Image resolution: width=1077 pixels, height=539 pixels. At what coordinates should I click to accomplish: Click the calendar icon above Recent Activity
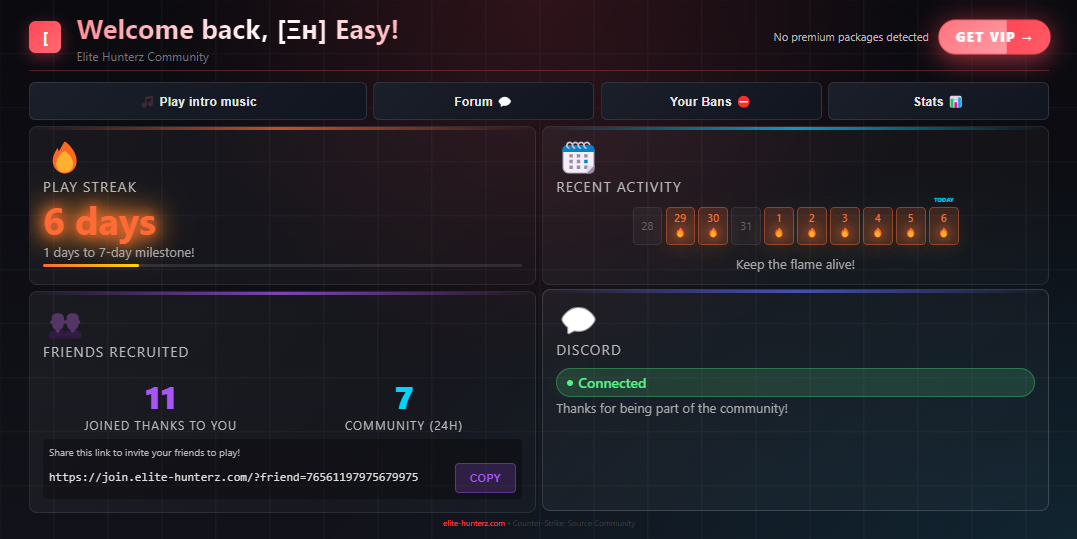click(578, 158)
